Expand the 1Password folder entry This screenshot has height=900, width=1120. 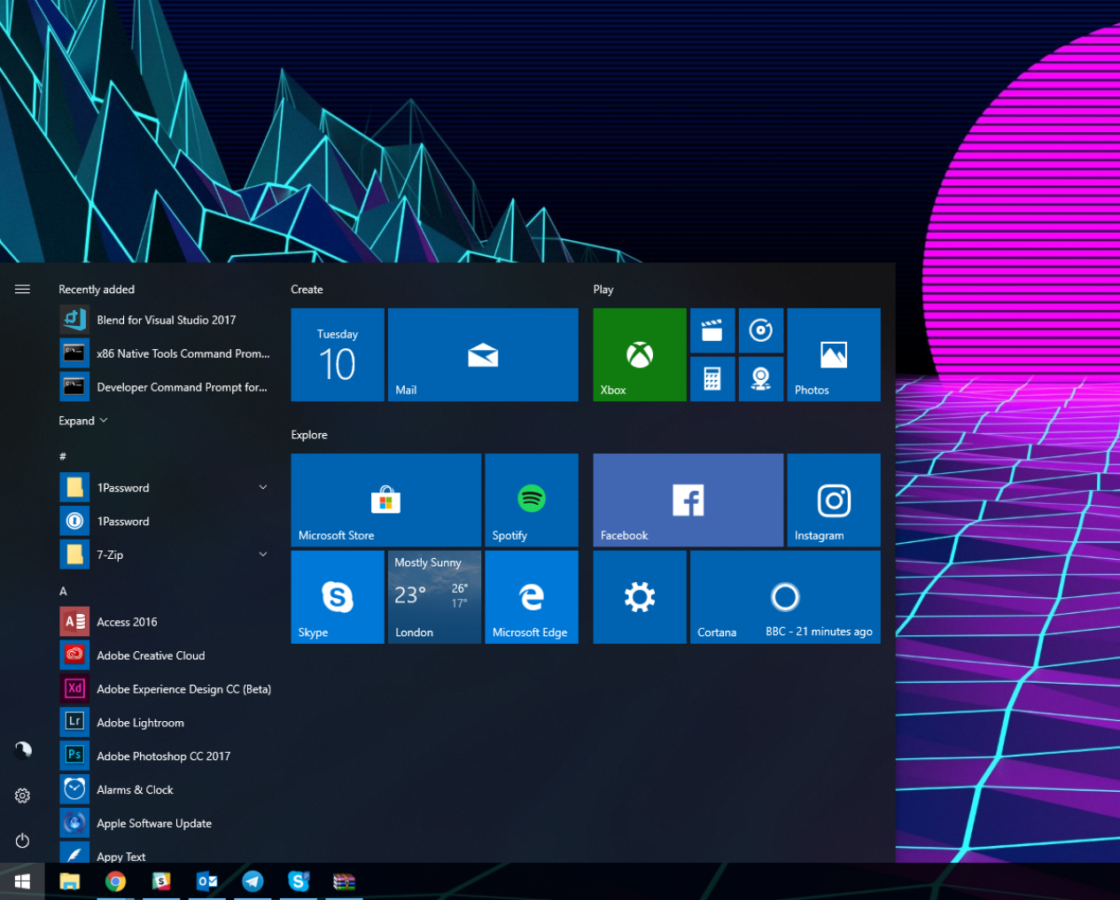[x=262, y=487]
